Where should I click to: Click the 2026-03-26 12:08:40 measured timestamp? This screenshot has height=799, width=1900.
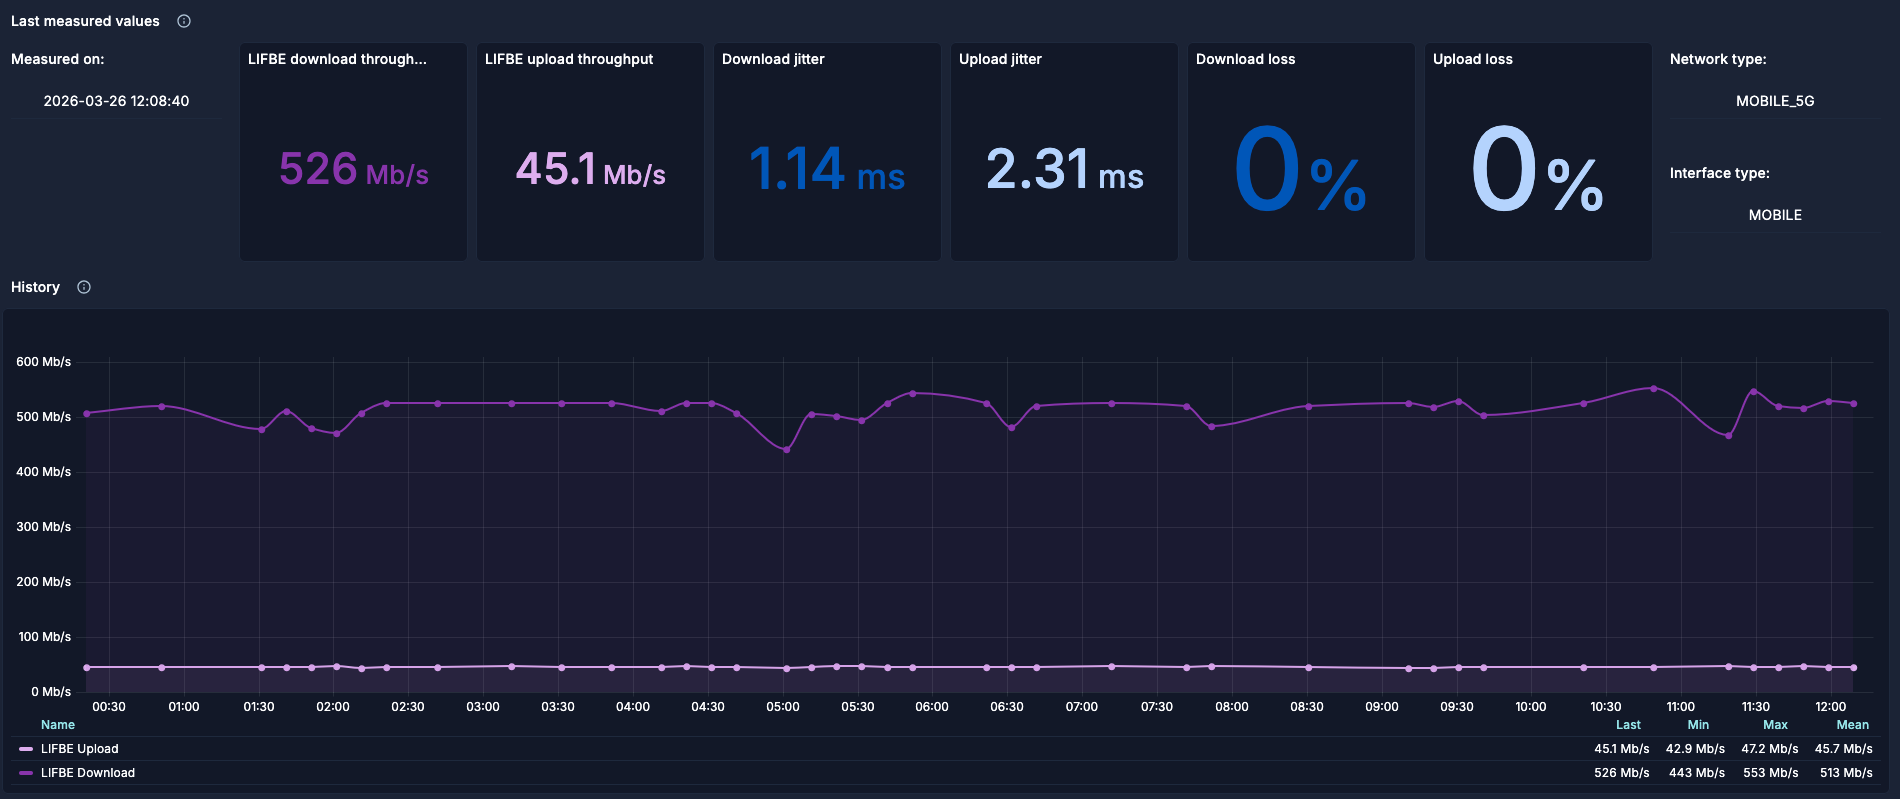(116, 101)
